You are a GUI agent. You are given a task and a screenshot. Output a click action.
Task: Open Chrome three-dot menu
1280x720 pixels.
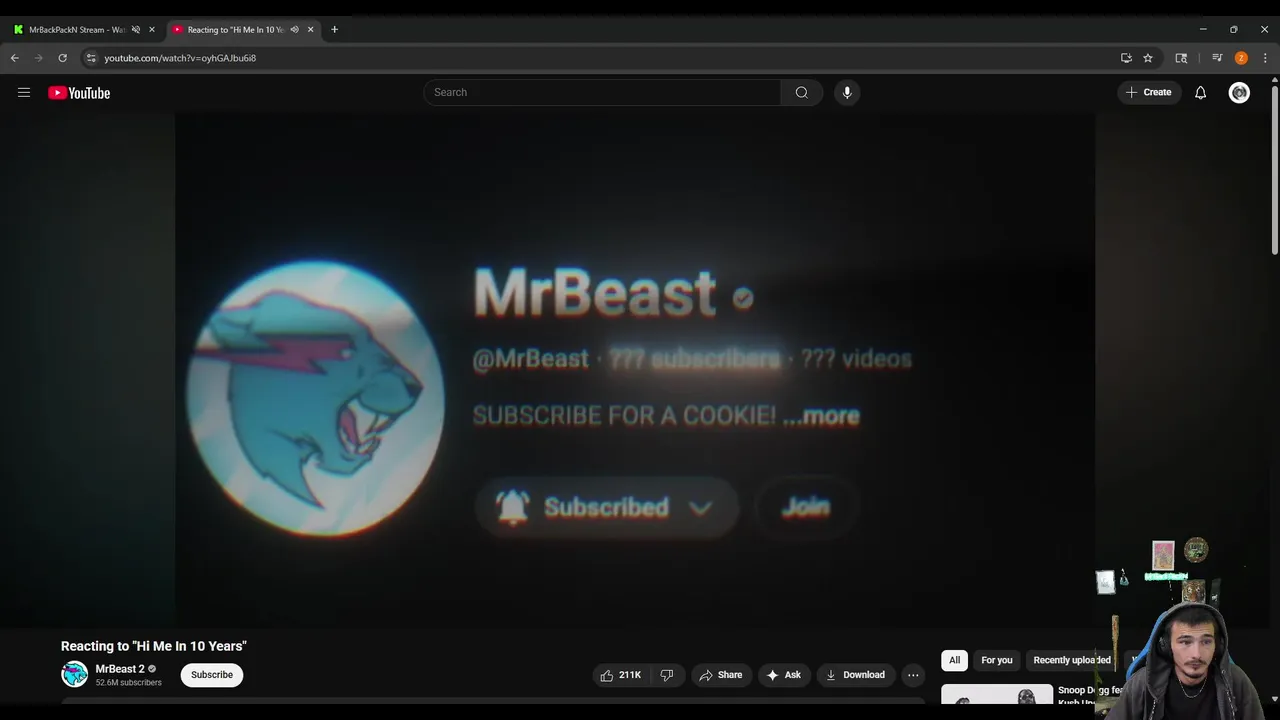[1265, 58]
